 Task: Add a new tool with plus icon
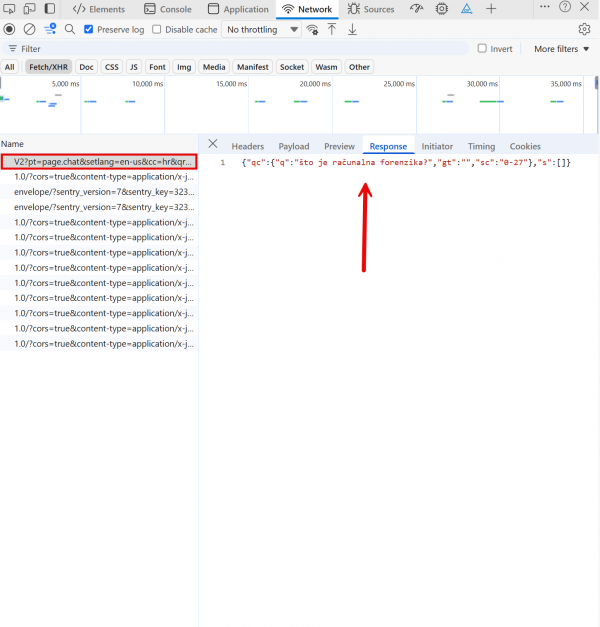(x=491, y=9)
